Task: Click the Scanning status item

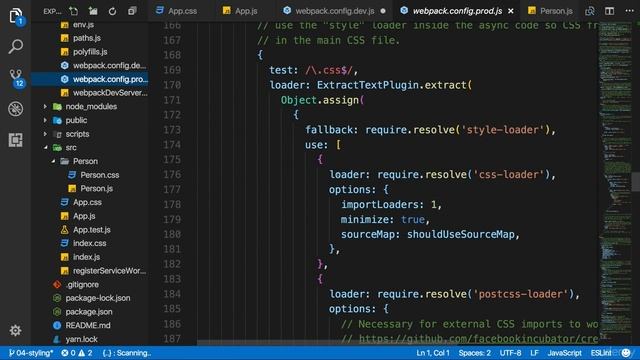Action: [127, 353]
